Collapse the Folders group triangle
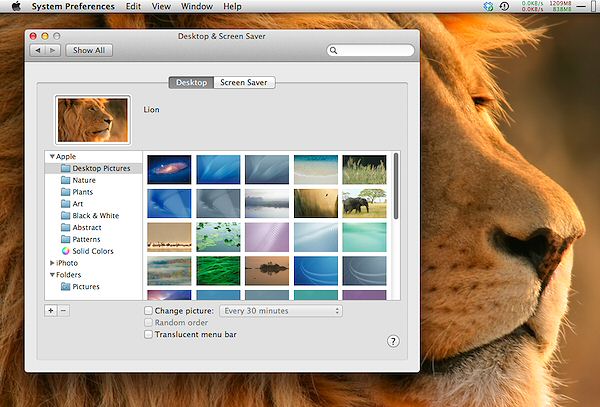Screen dimensions: 600x407 click(52, 275)
